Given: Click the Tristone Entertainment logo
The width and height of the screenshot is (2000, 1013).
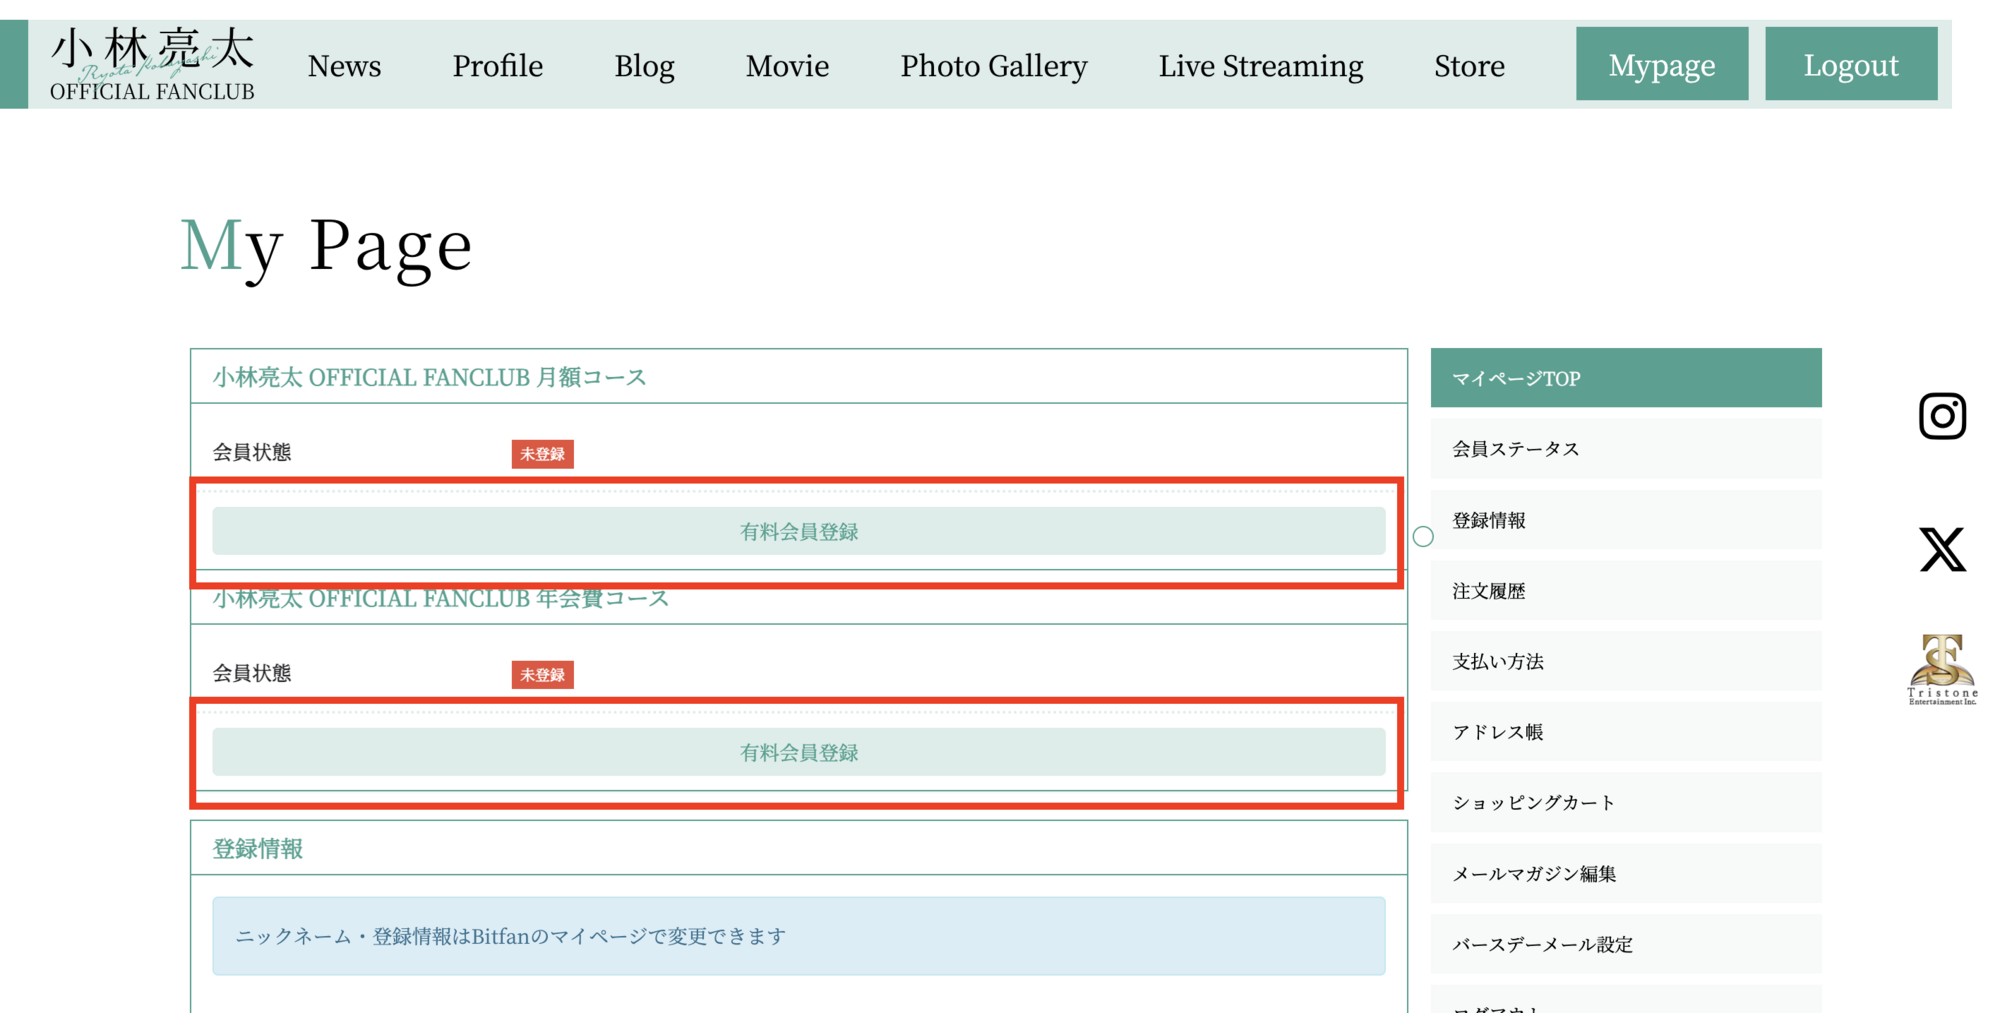Looking at the screenshot, I should pyautogui.click(x=1941, y=669).
